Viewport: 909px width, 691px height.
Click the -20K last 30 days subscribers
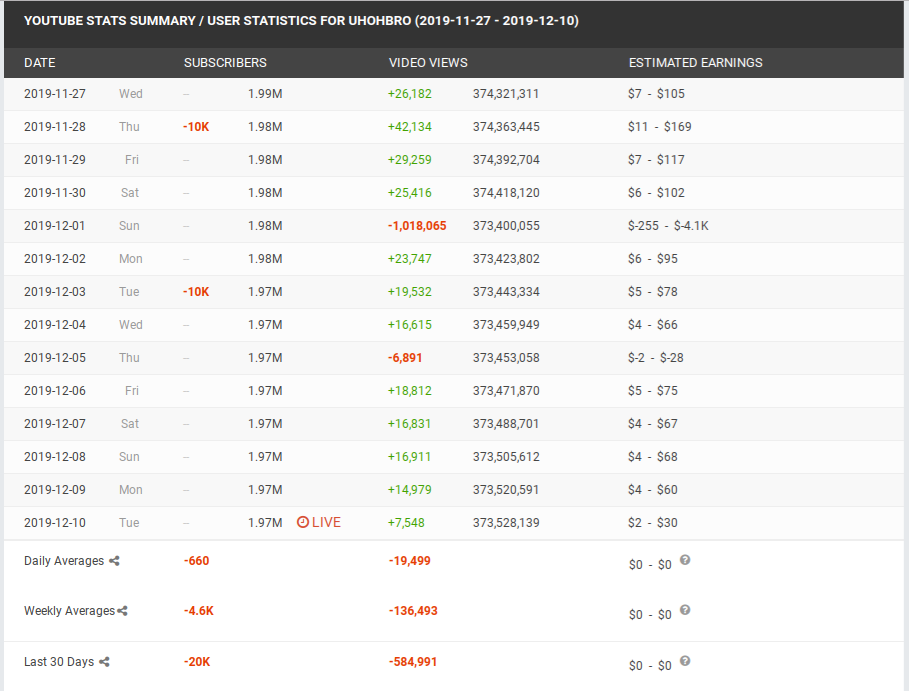tap(197, 662)
